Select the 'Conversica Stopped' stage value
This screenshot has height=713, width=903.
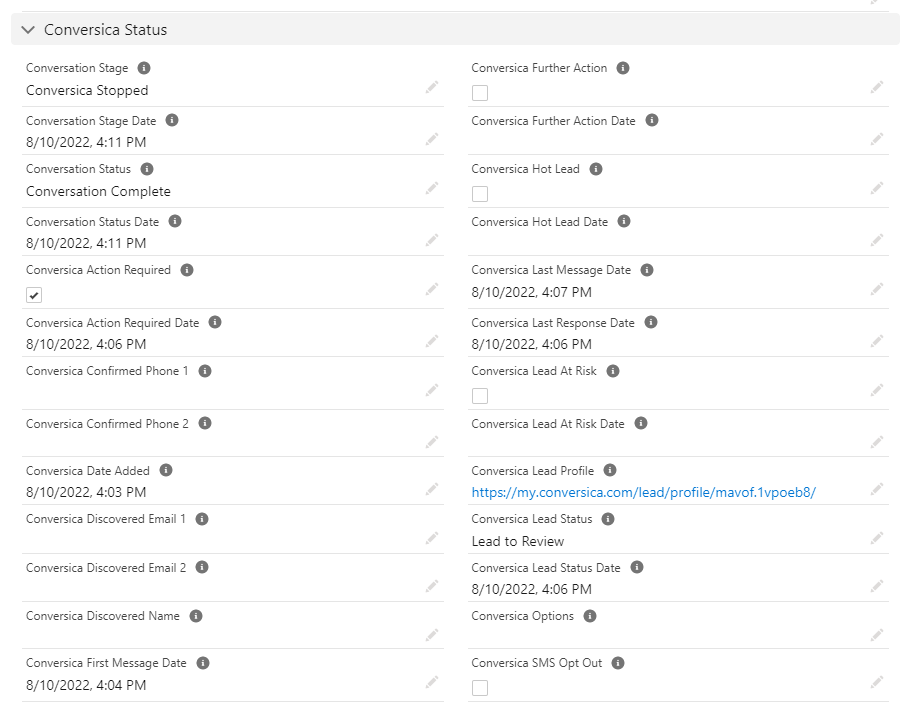pyautogui.click(x=87, y=90)
